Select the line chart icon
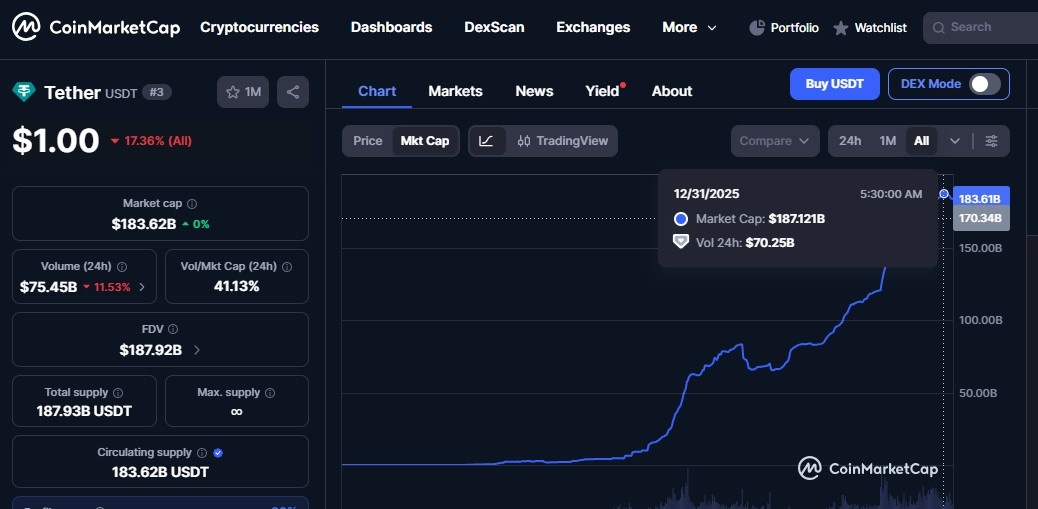Image resolution: width=1038 pixels, height=509 pixels. click(x=487, y=141)
